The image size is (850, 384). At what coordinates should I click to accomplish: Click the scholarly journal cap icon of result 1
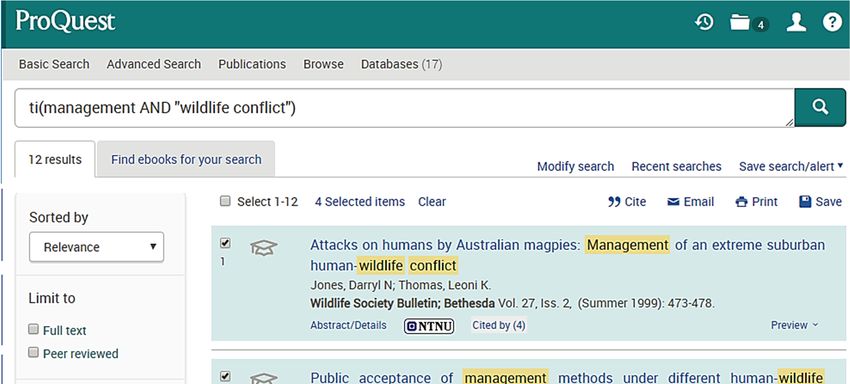tap(263, 247)
